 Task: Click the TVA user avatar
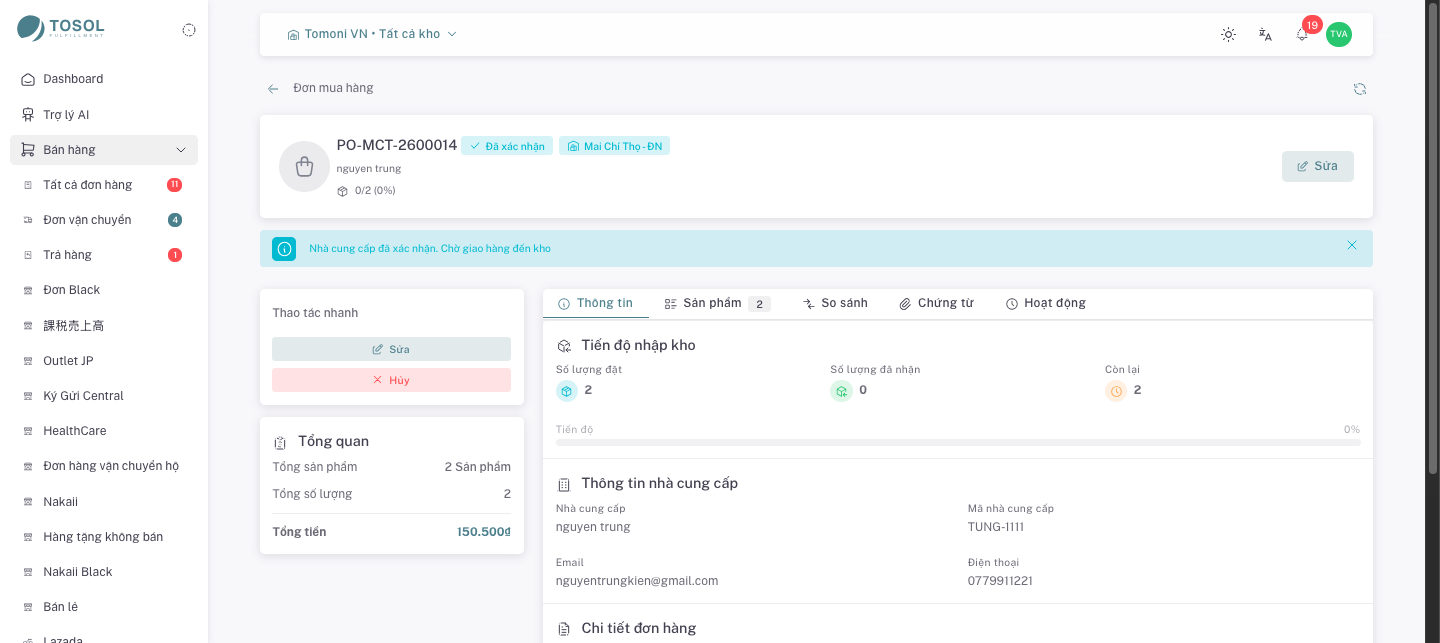tap(1339, 34)
